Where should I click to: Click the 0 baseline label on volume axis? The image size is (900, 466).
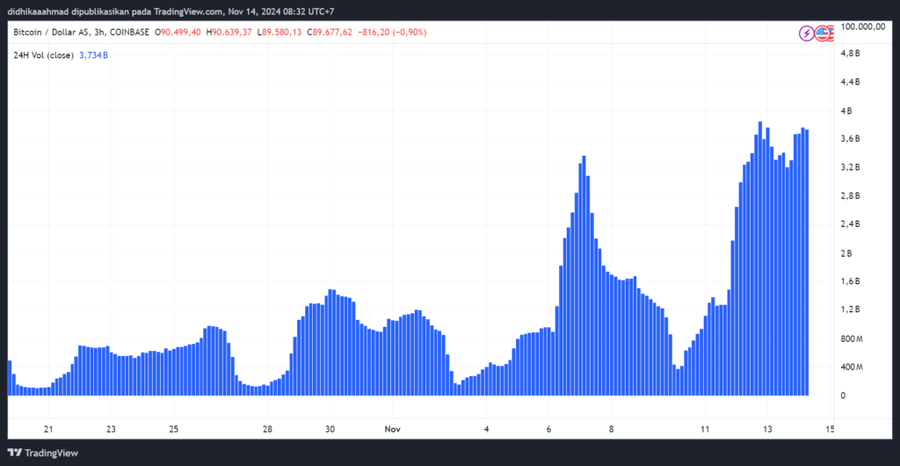(x=842, y=396)
